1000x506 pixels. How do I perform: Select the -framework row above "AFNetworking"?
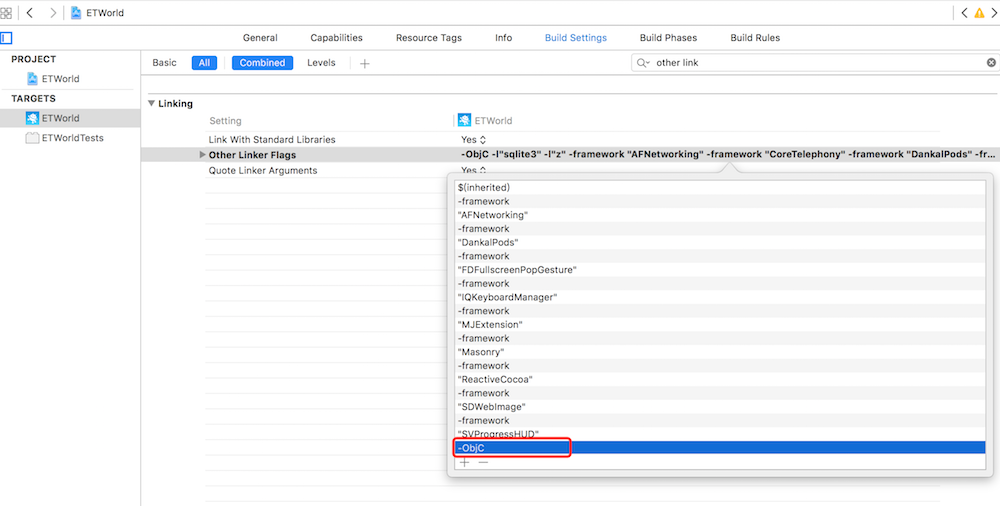(721, 202)
